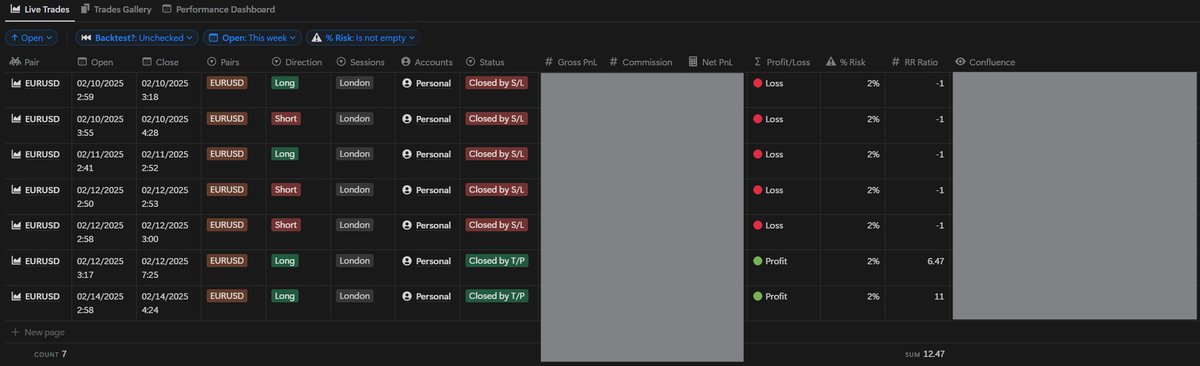This screenshot has width=1200, height=366.
Task: Click the Performance Dashboard tab icon
Action: [167, 9]
